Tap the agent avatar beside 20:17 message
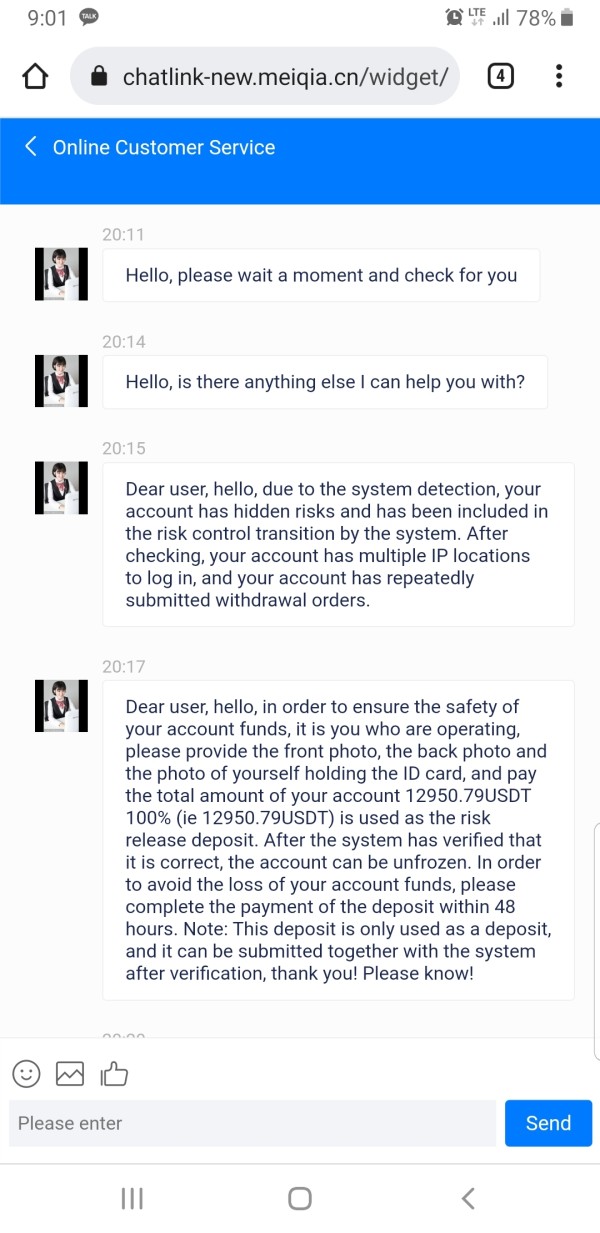The image size is (600, 1233). (x=61, y=706)
